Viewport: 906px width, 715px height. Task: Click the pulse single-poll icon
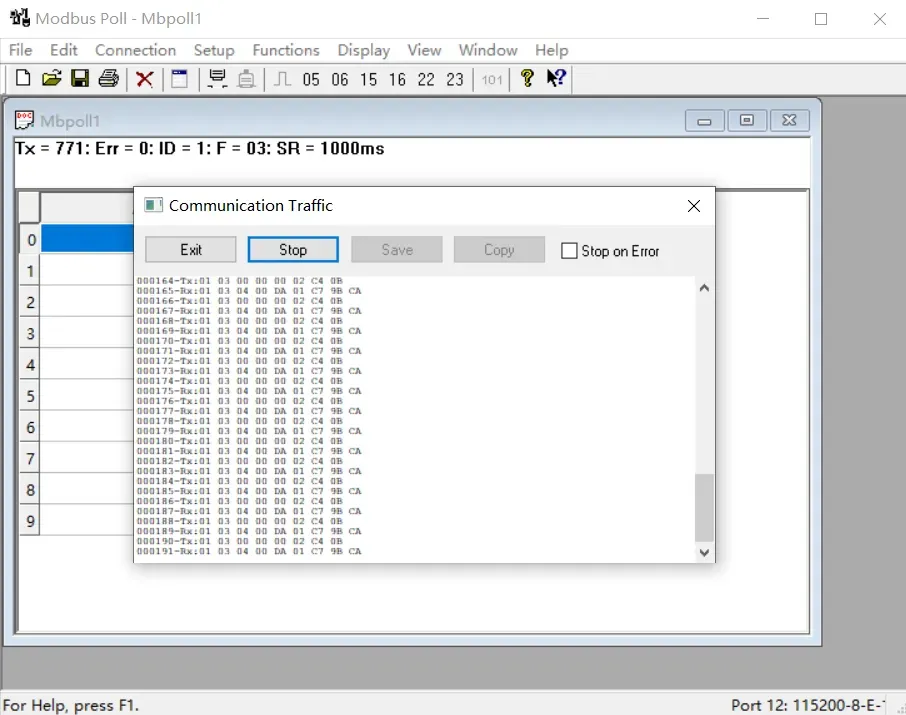[282, 79]
